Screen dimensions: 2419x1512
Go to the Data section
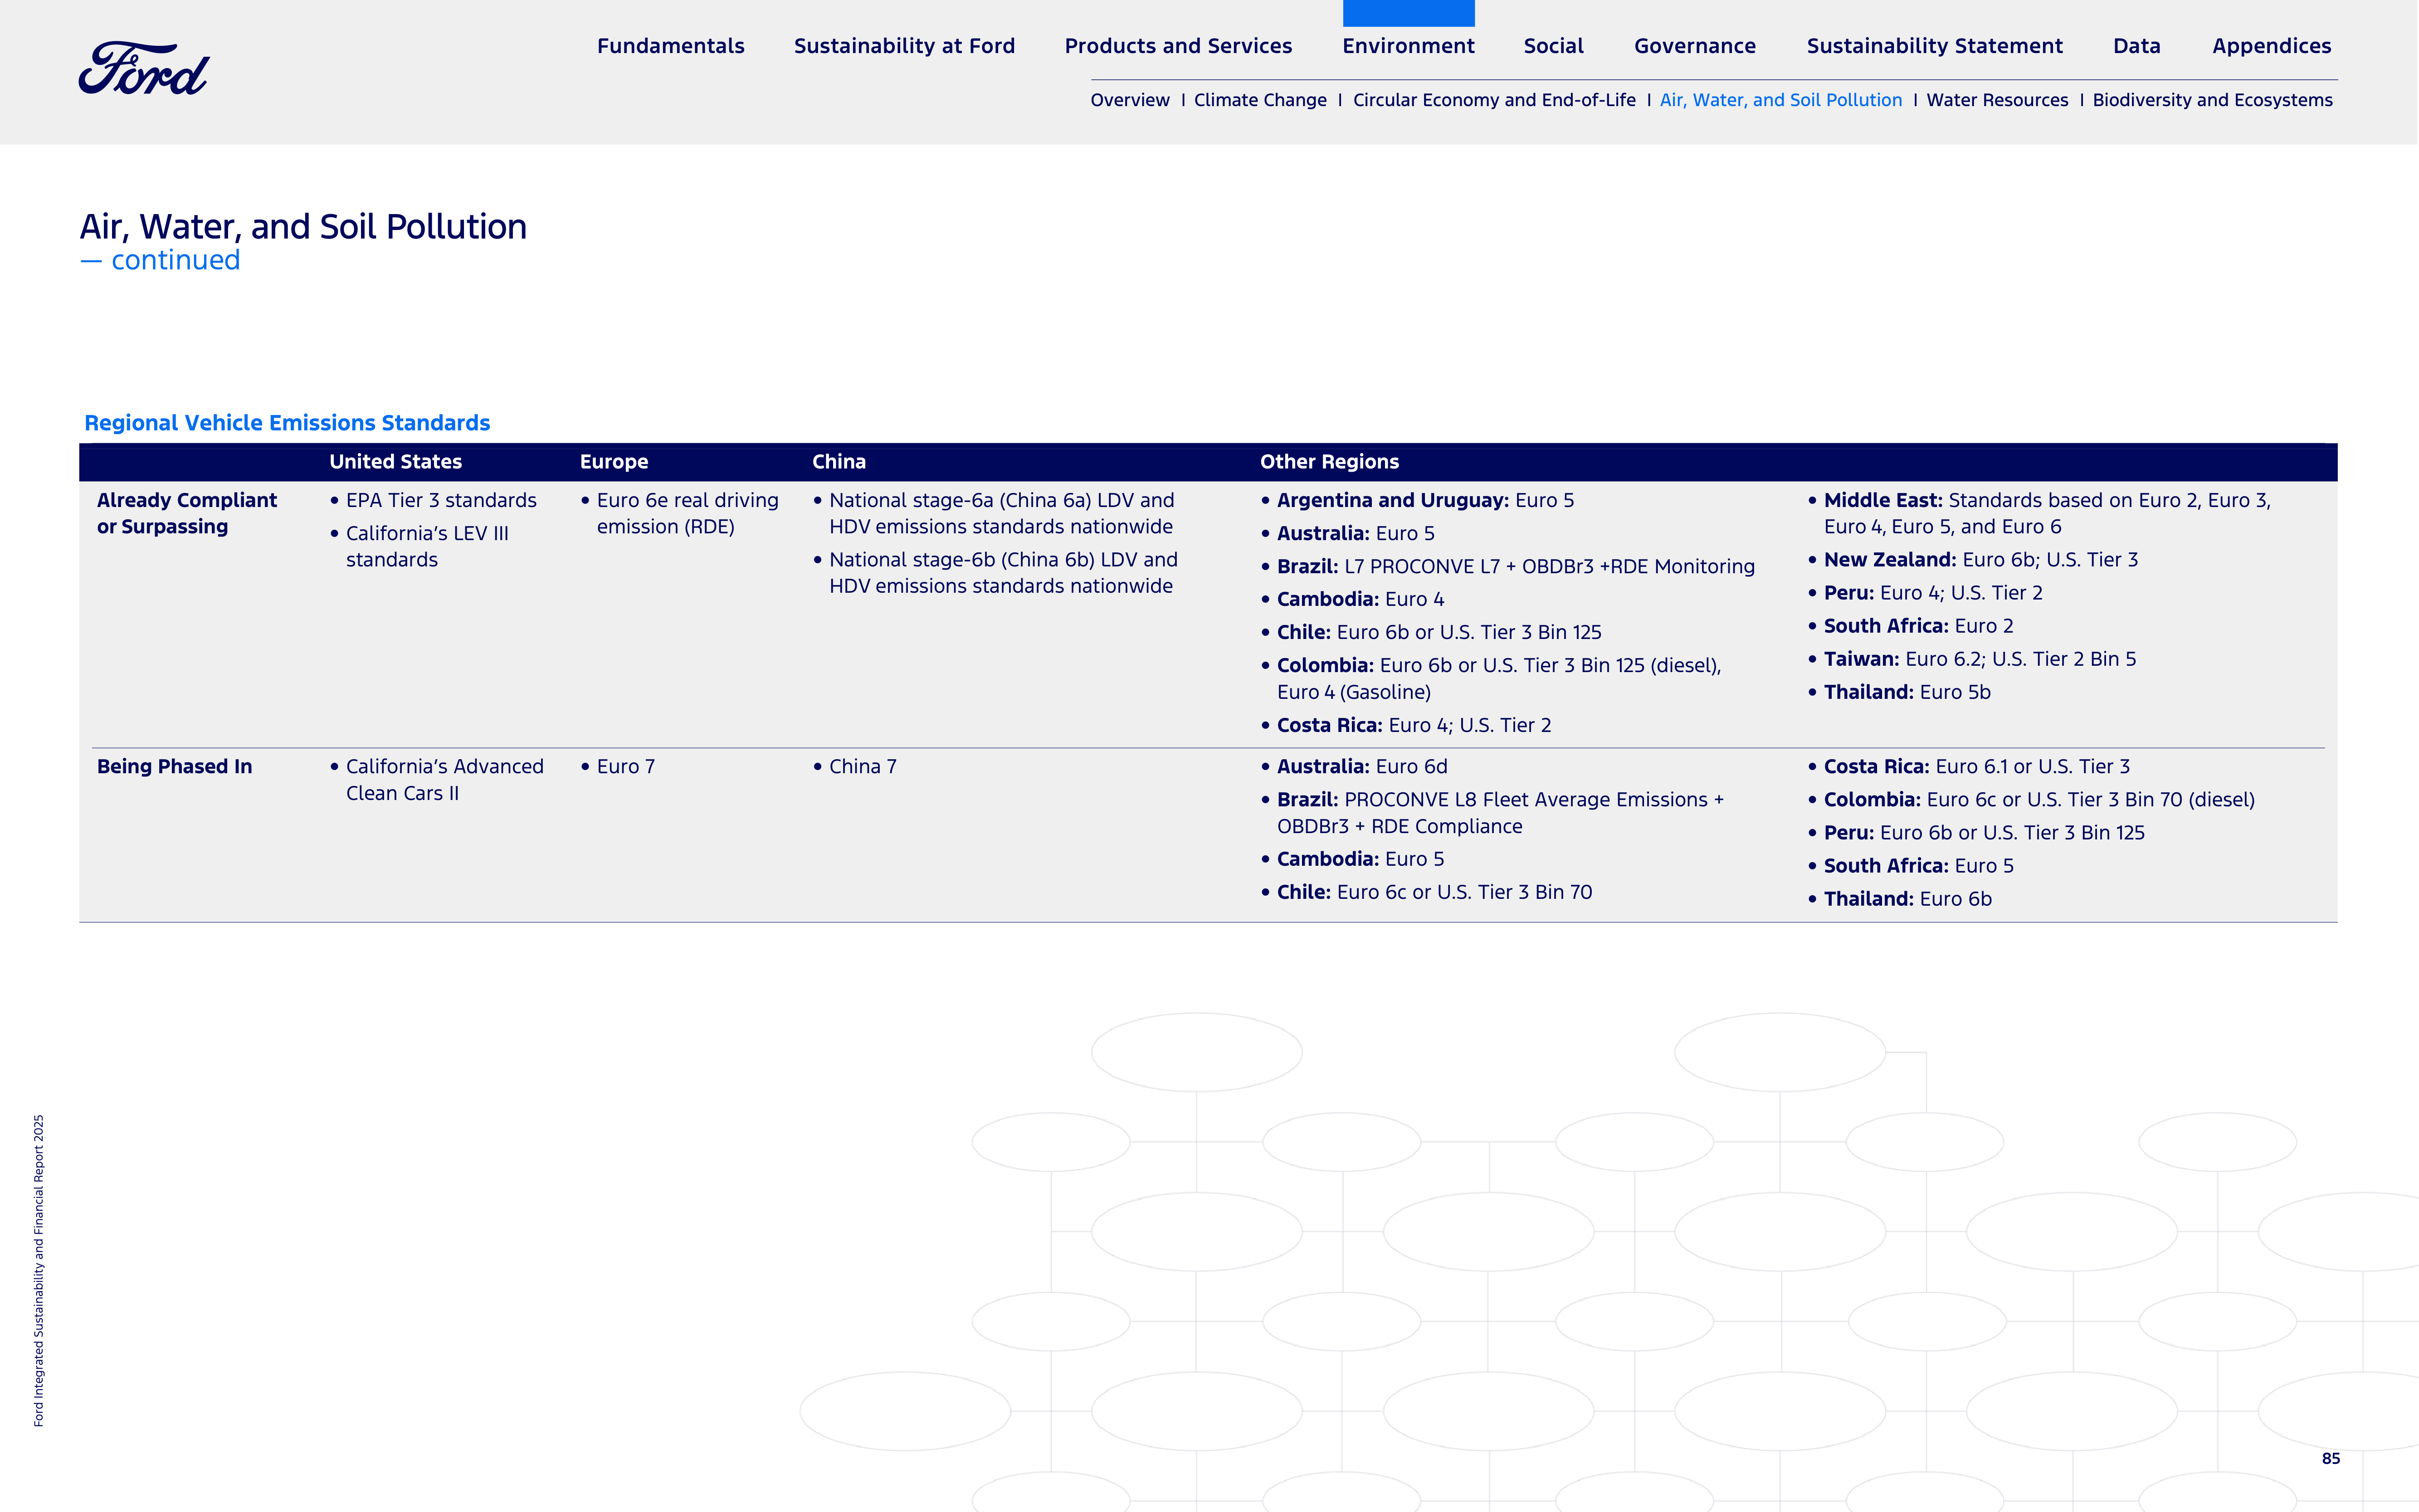click(2136, 46)
